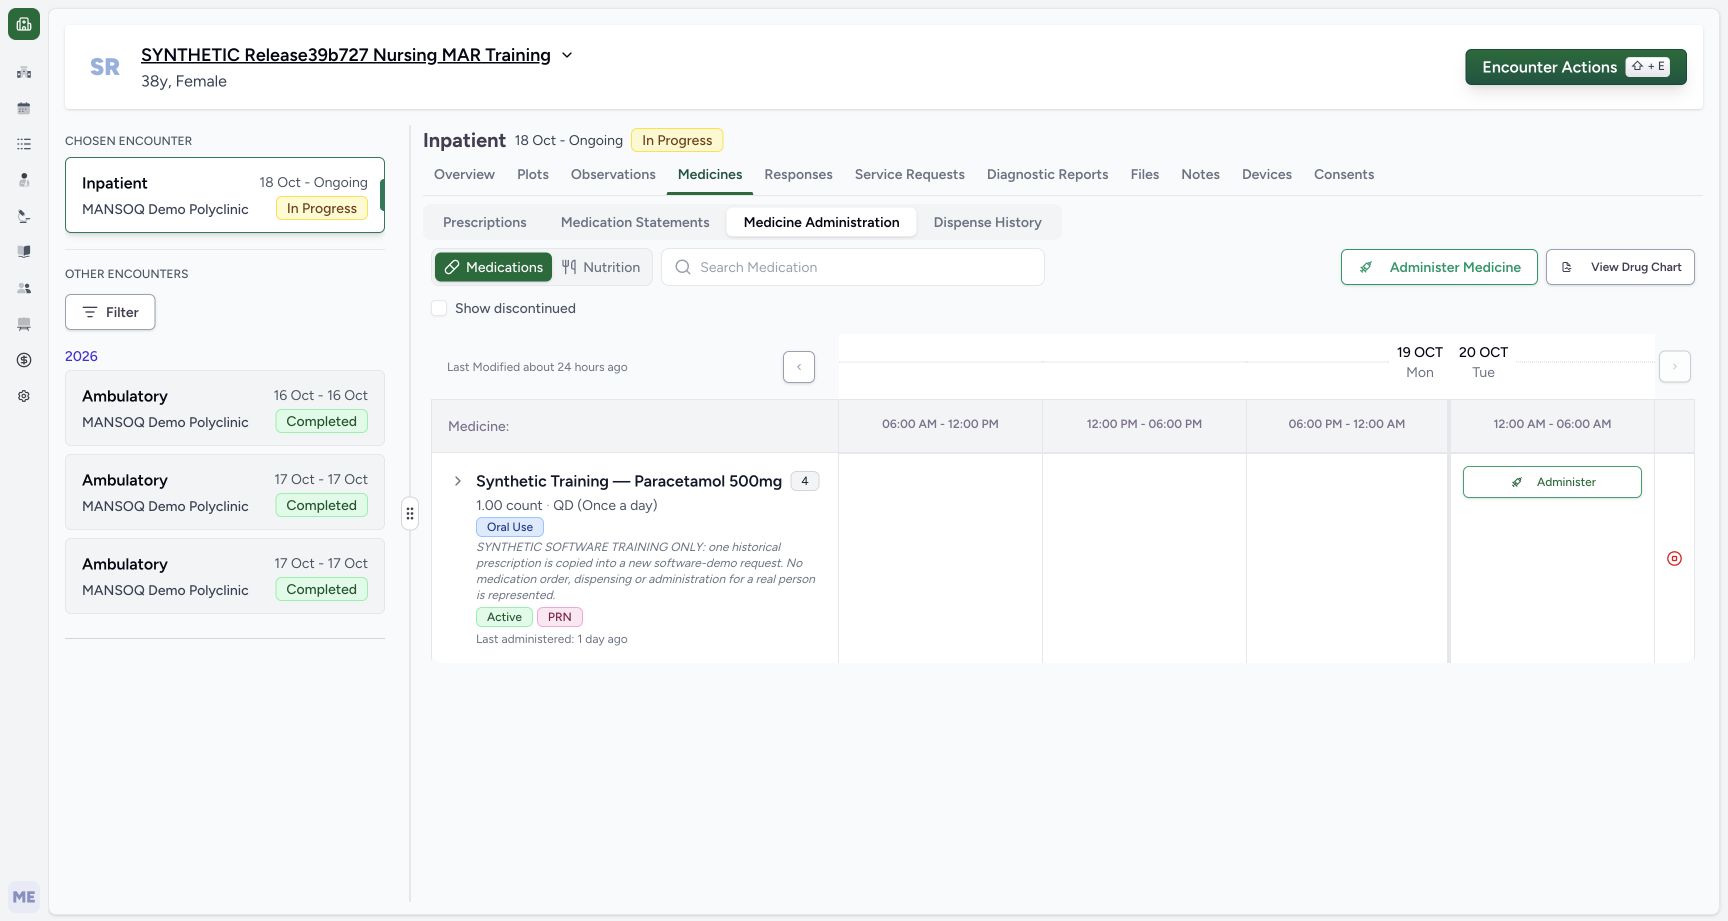This screenshot has height=921, width=1728.
Task: Open the patient name link
Action: click(346, 55)
